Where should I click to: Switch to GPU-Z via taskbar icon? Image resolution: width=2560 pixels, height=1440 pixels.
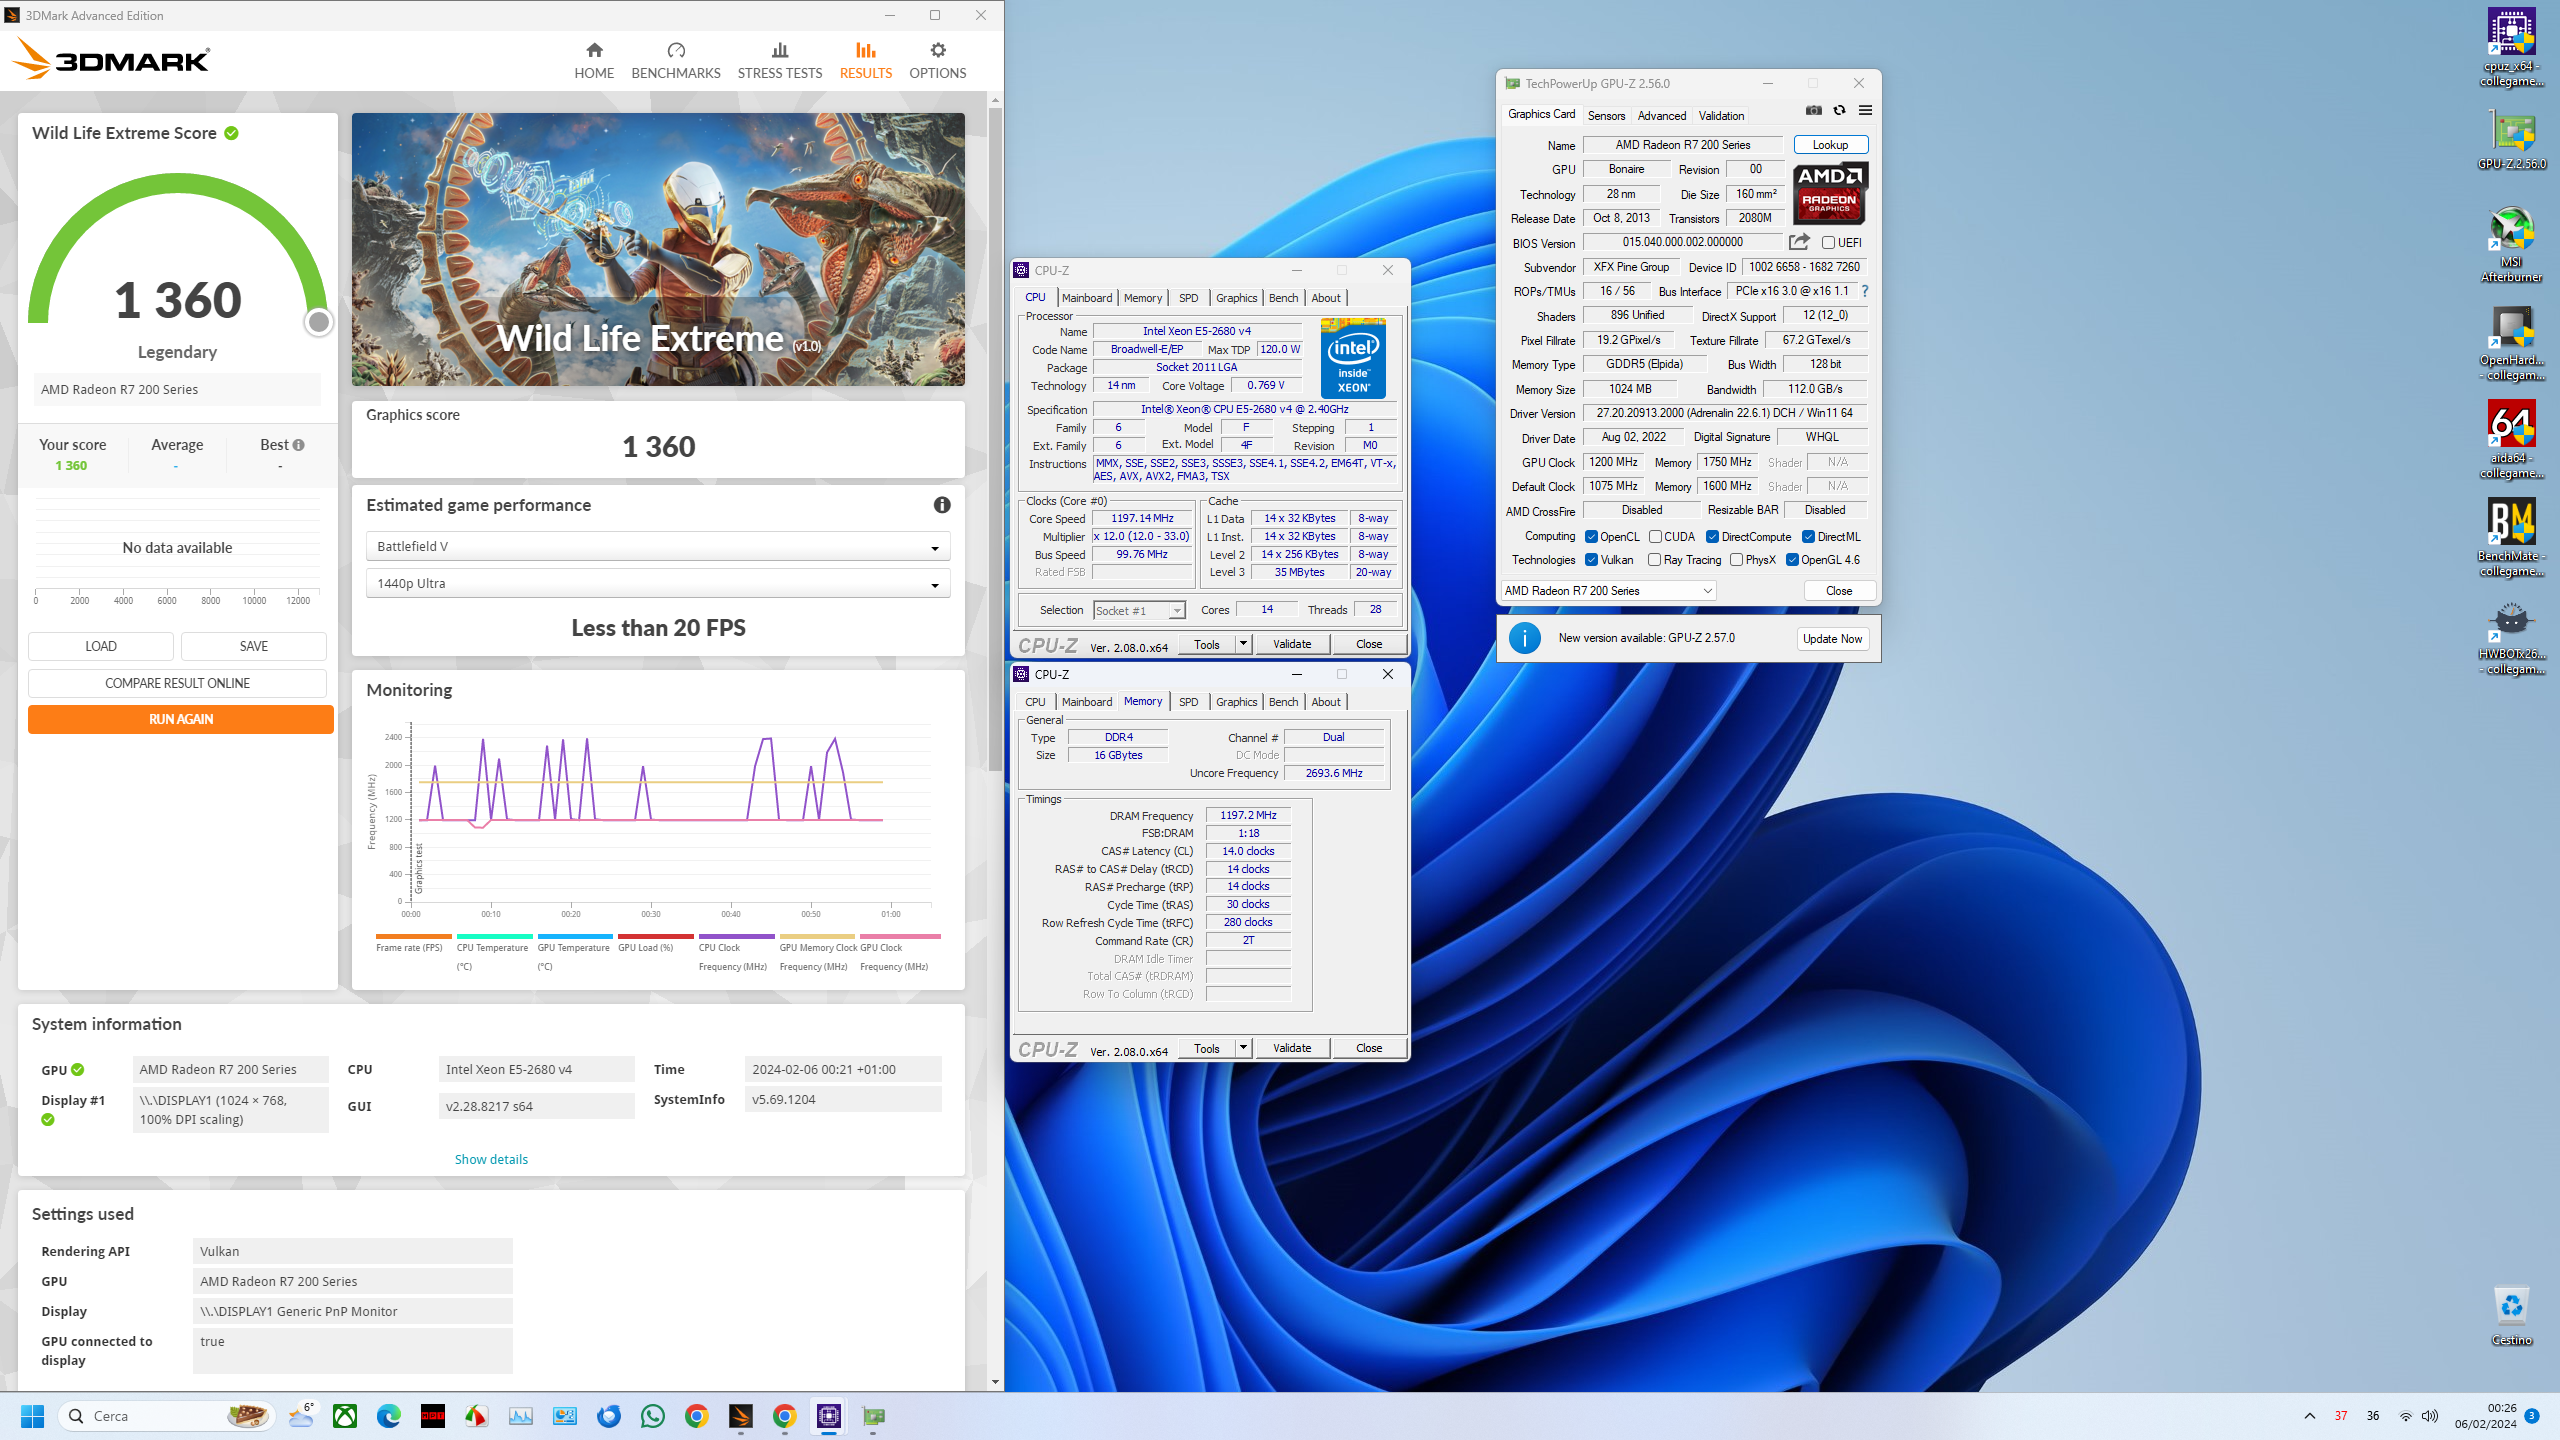click(873, 1416)
